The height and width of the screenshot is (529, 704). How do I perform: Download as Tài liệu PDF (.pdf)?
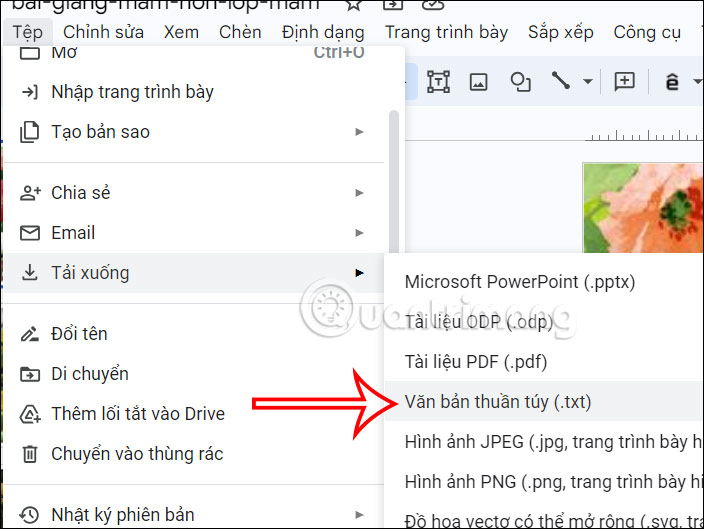coord(544,362)
